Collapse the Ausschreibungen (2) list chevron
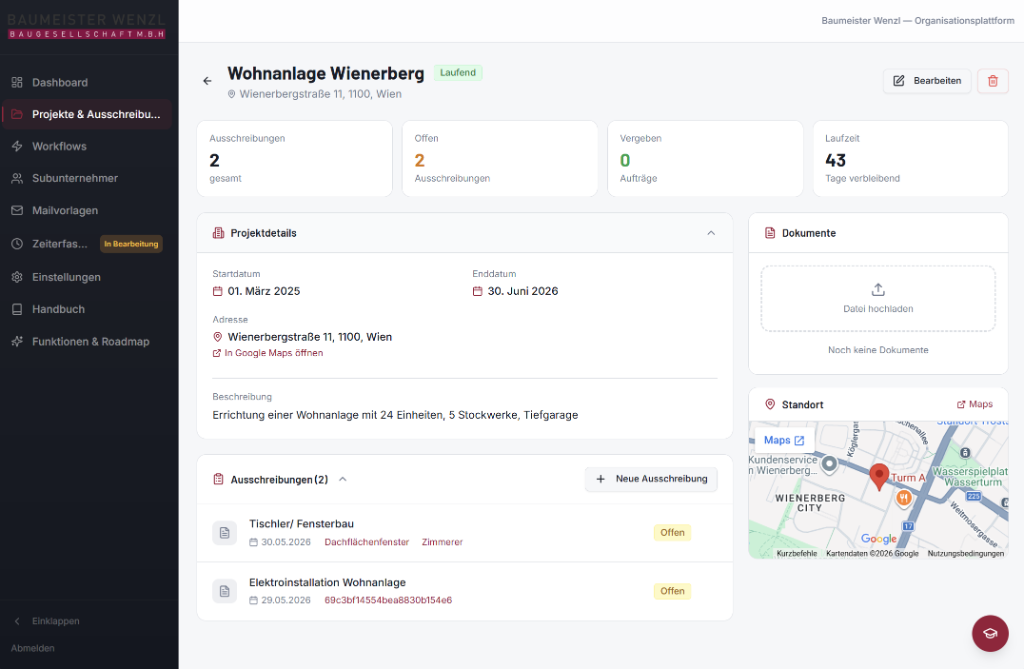 (x=343, y=480)
